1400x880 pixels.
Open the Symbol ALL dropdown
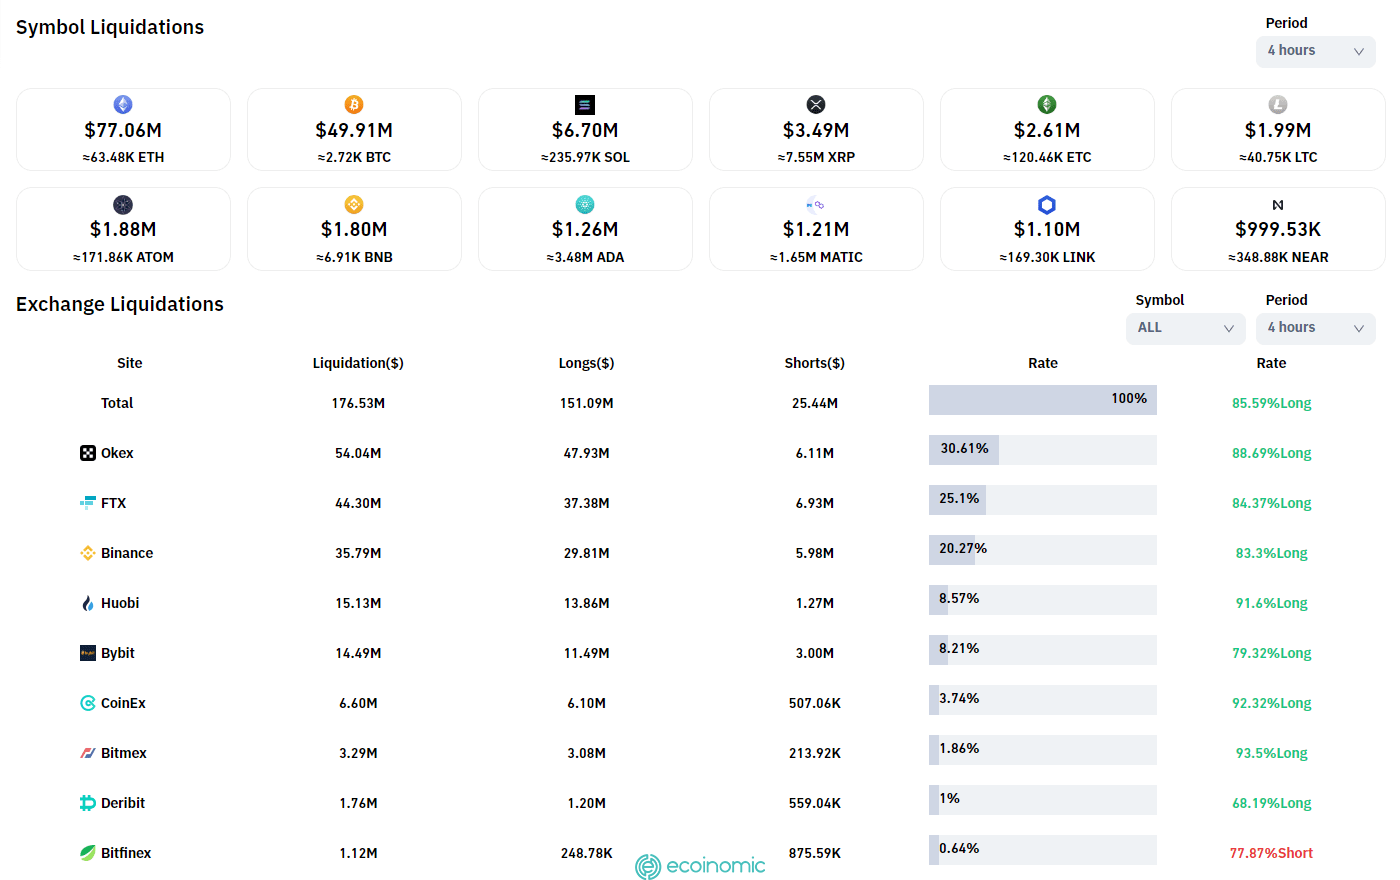[x=1186, y=328]
